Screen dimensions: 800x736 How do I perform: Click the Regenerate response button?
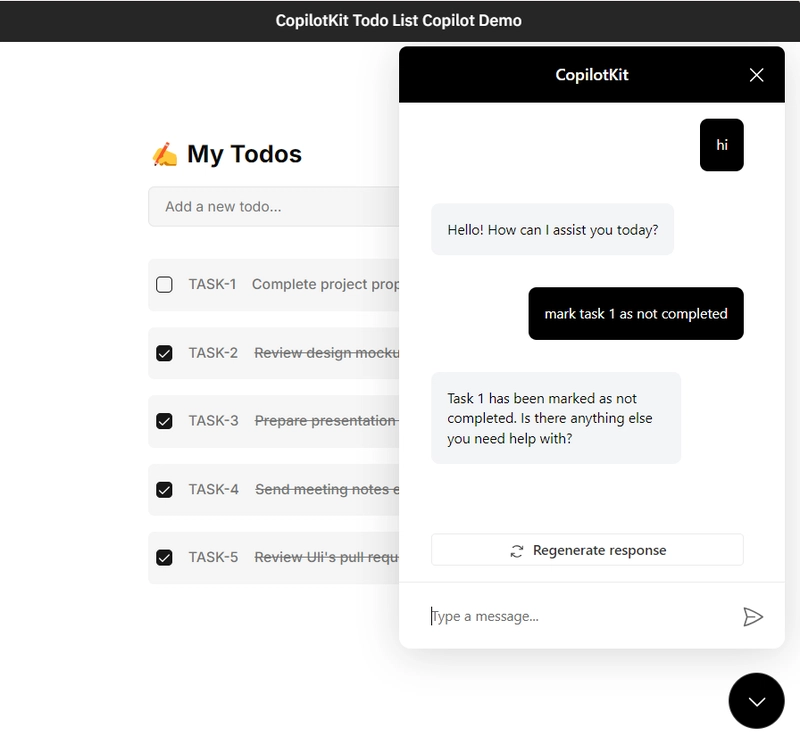pos(587,550)
